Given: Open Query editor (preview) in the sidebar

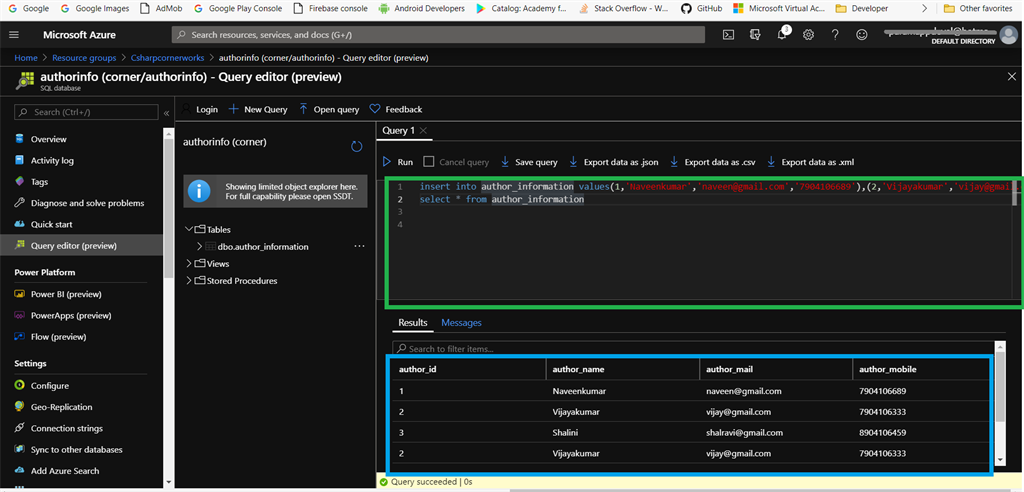Looking at the screenshot, I should coord(82,246).
